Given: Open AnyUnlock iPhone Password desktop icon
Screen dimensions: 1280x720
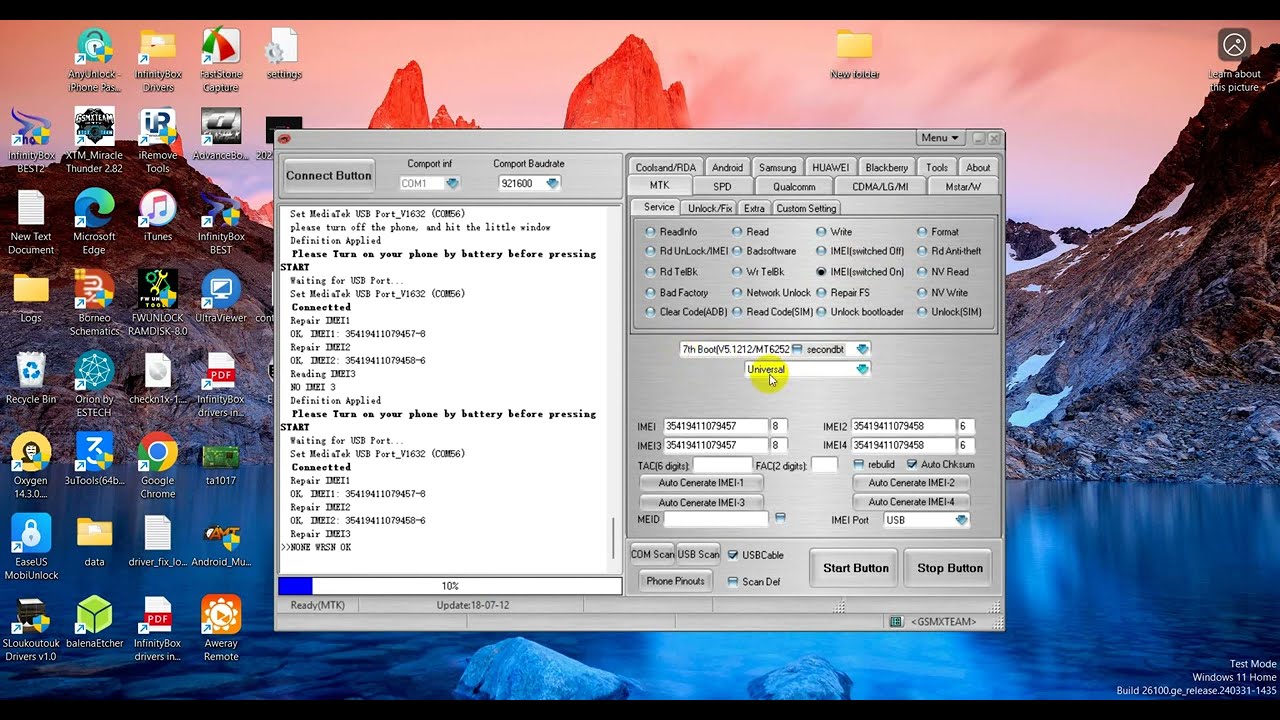Looking at the screenshot, I should click(x=94, y=58).
